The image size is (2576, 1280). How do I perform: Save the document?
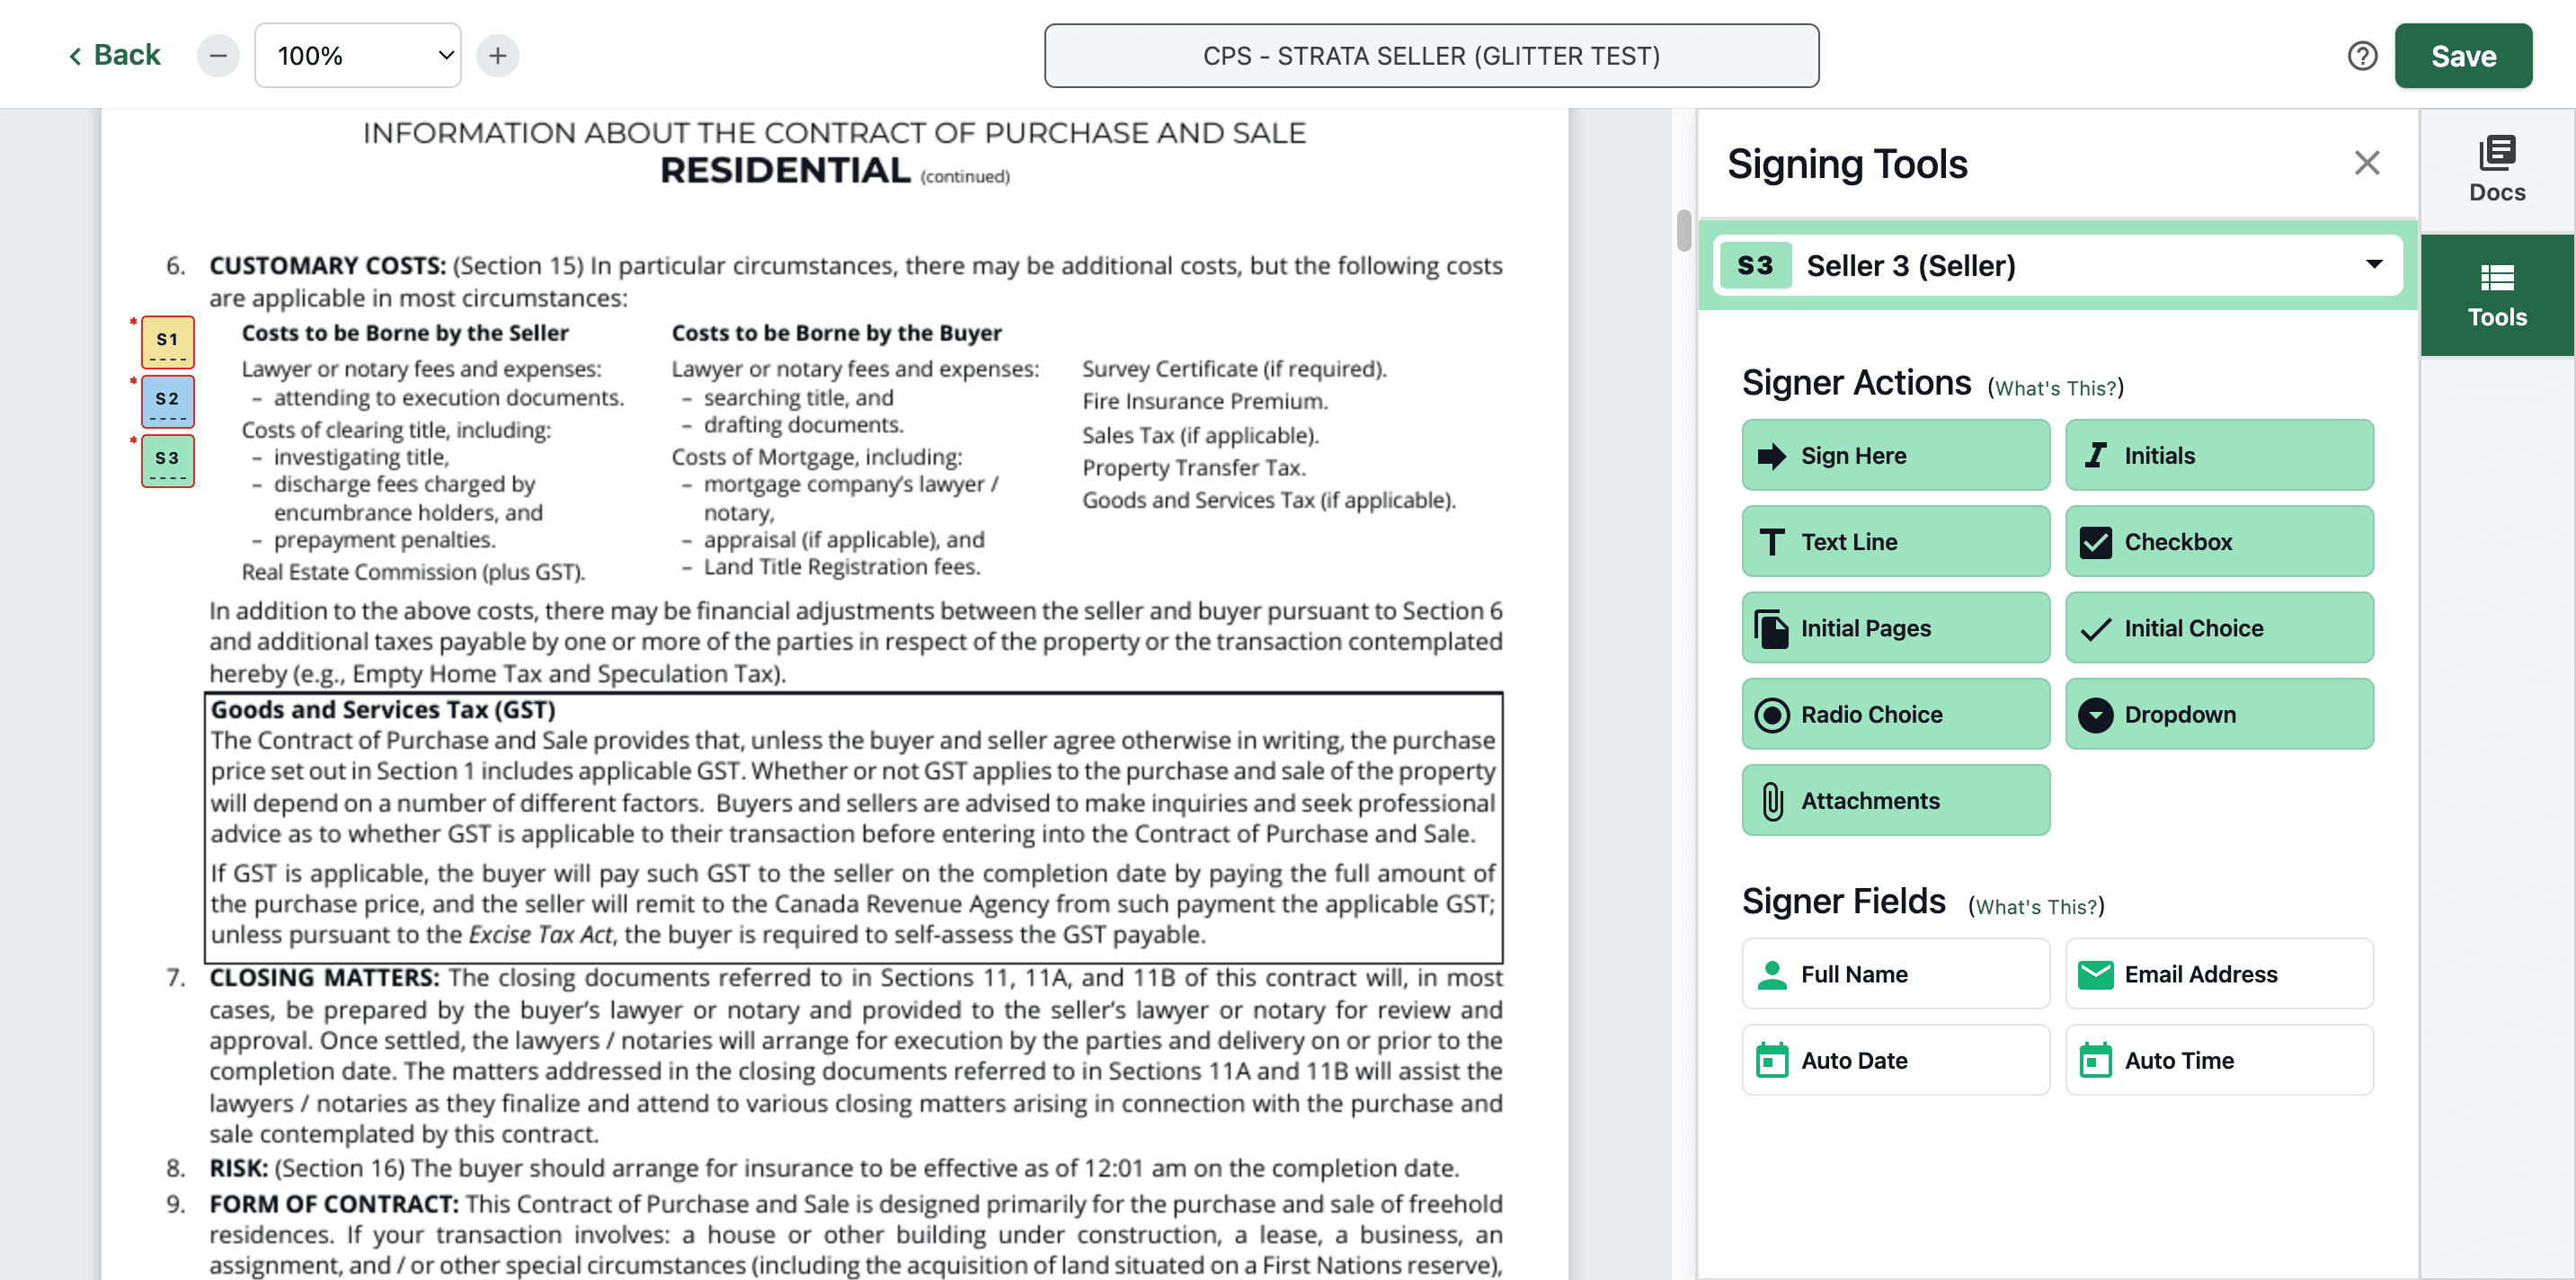point(2463,56)
